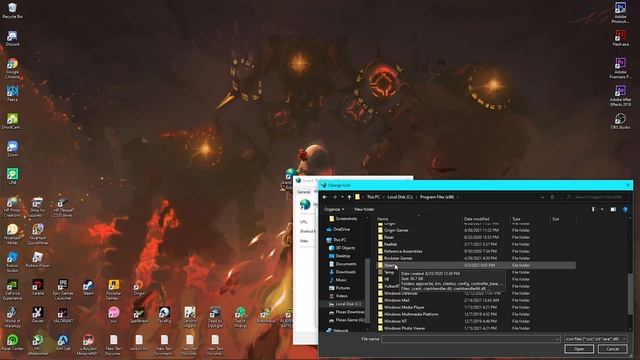Open recent locations dropdown arrow

click(x=342, y=197)
